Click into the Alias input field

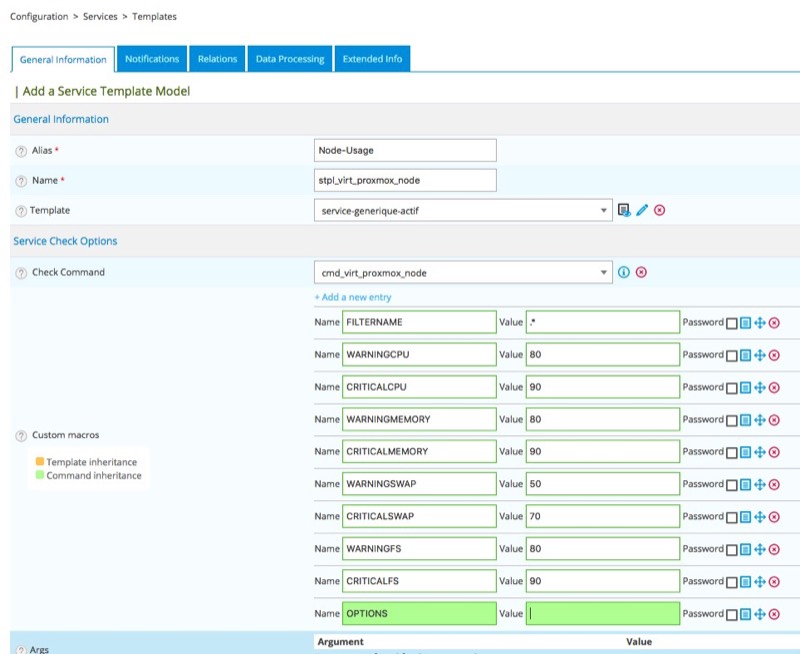pos(405,150)
